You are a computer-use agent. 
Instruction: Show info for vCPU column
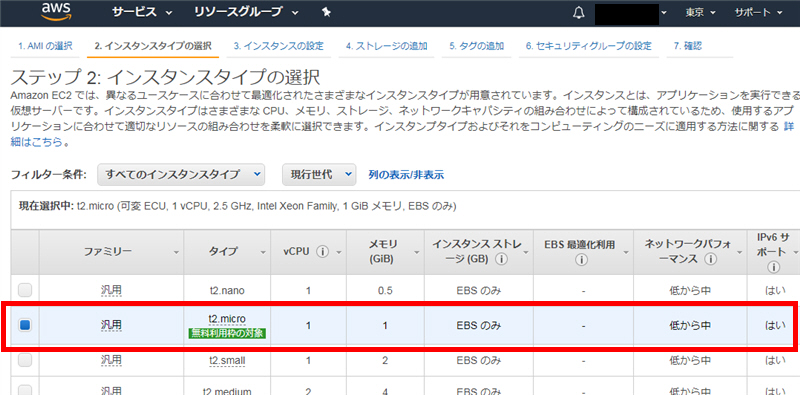(x=322, y=252)
